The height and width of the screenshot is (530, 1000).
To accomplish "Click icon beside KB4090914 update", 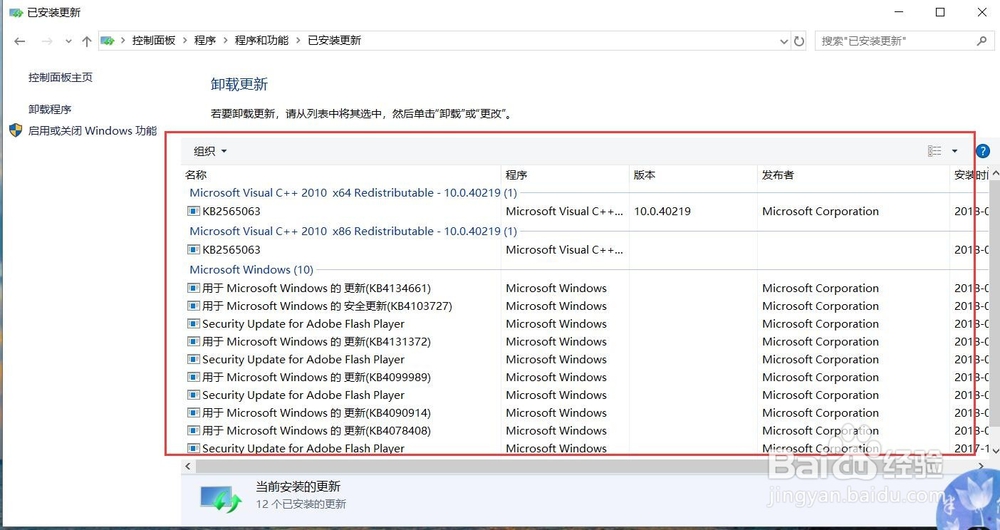I will (193, 413).
